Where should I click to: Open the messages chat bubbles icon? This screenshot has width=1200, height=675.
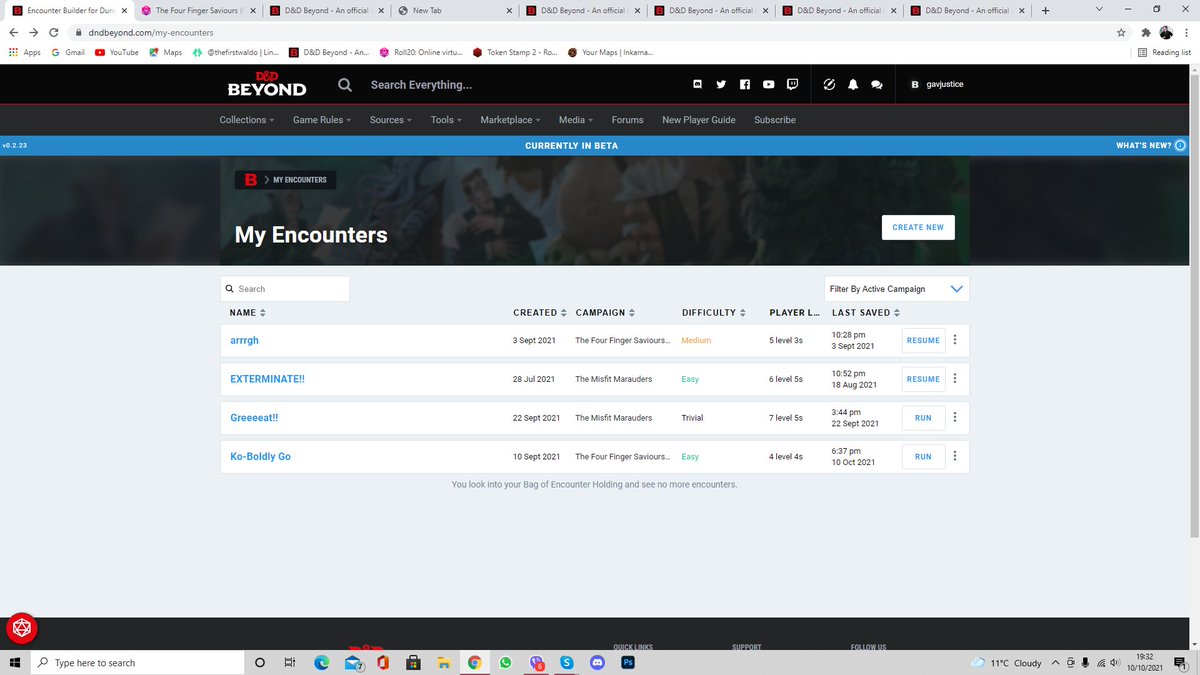pos(877,85)
